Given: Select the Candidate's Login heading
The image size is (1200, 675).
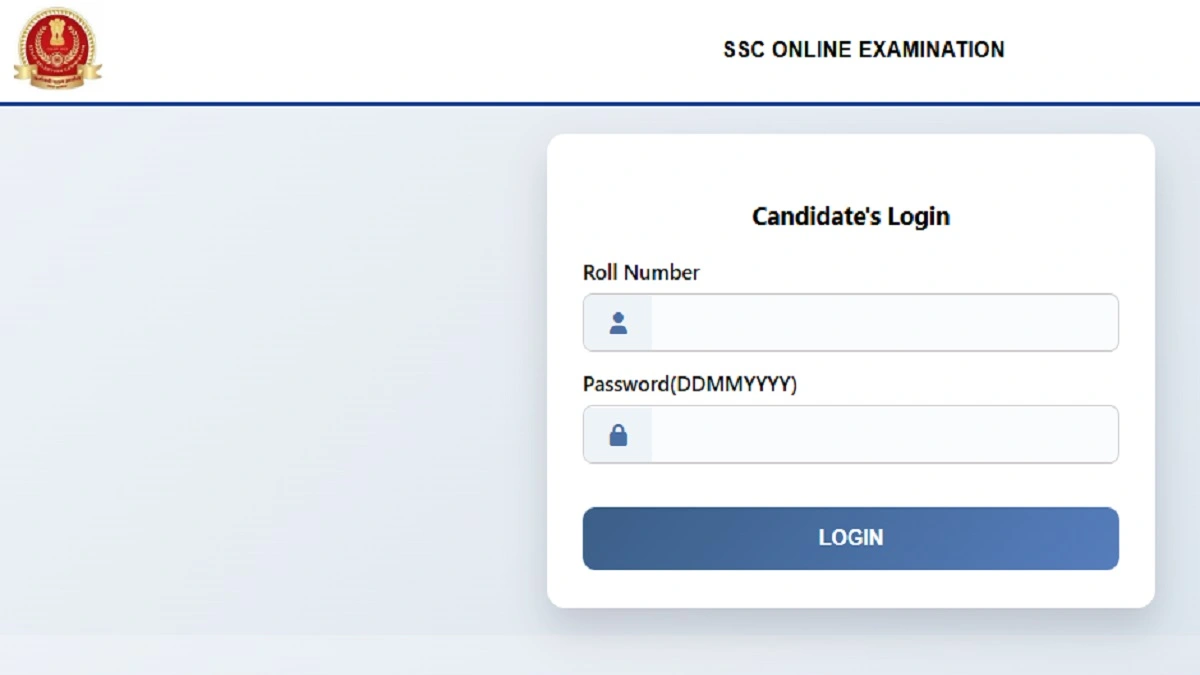Looking at the screenshot, I should 850,216.
